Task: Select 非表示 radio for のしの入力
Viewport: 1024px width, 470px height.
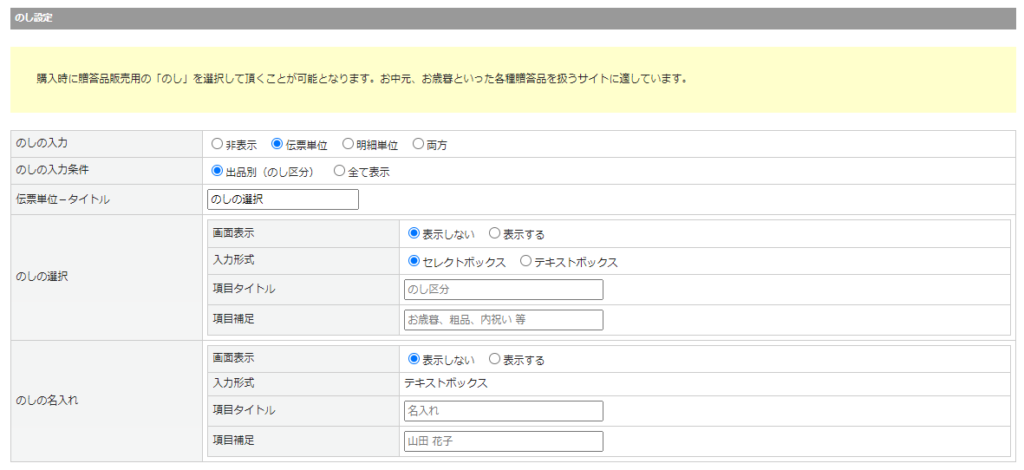Action: tap(217, 144)
